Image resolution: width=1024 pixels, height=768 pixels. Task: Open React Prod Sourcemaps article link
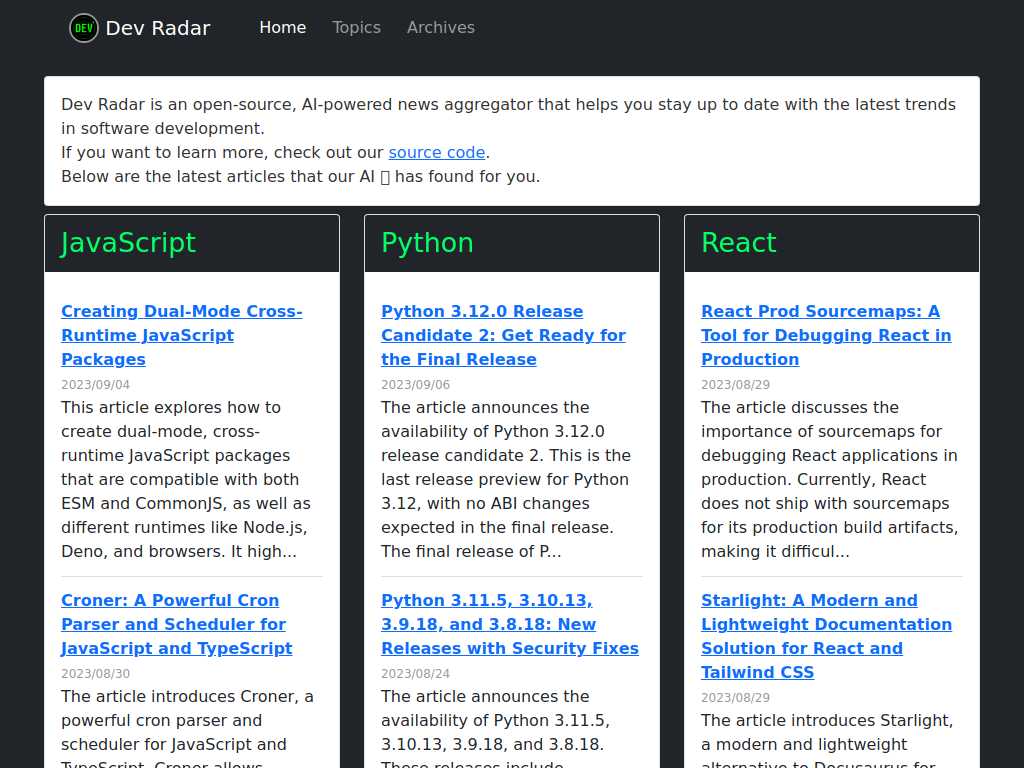click(x=826, y=335)
